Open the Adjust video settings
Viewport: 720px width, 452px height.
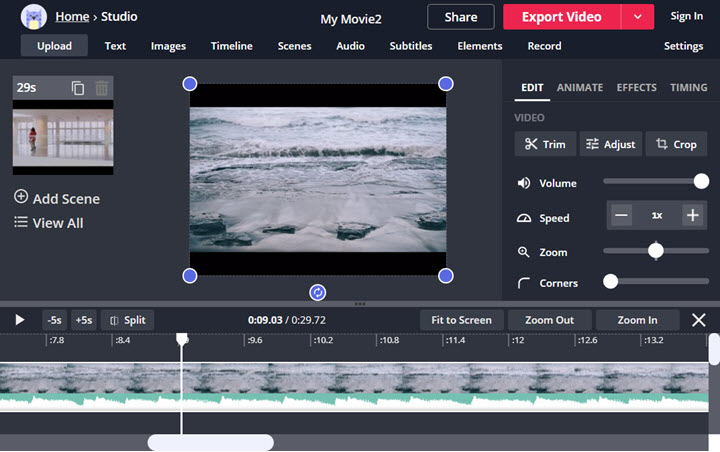(x=609, y=144)
